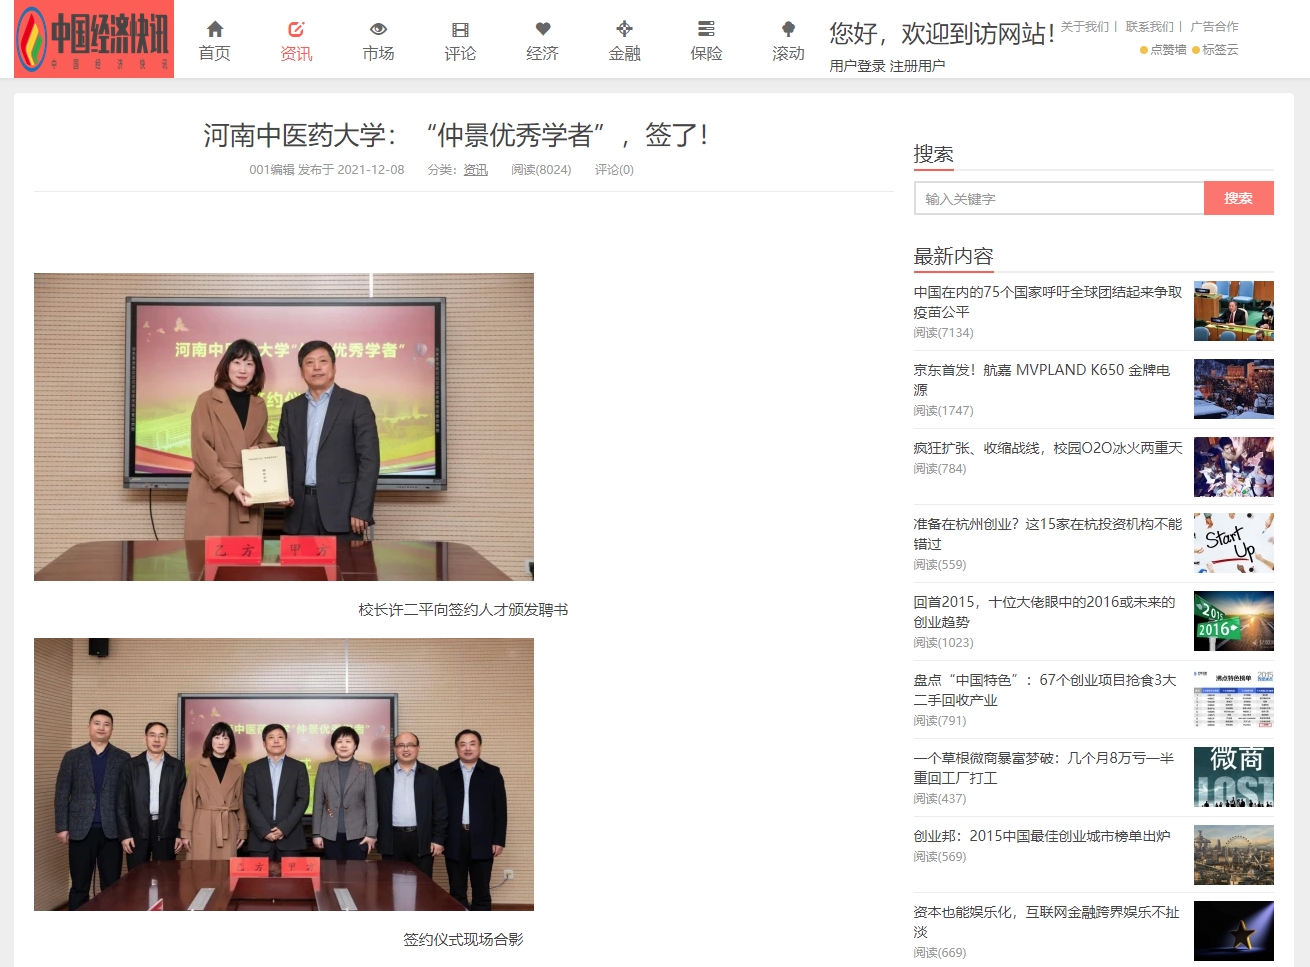Select the 金融 navigation icon
Screen dimensions: 1310x967
624,29
